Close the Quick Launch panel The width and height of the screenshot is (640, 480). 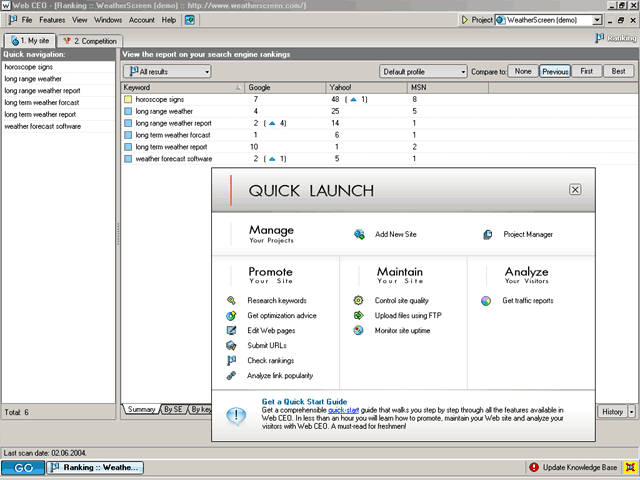point(575,190)
